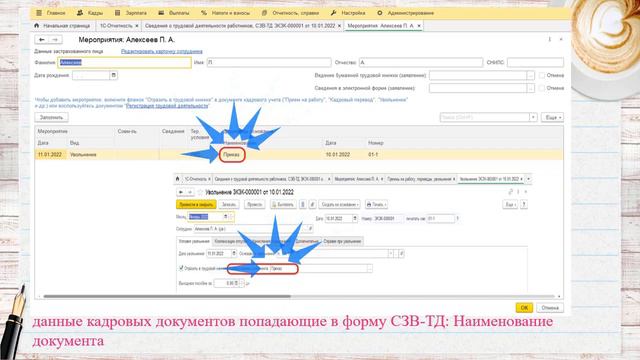Click hint question mark beside печатать как field

pos(458,218)
